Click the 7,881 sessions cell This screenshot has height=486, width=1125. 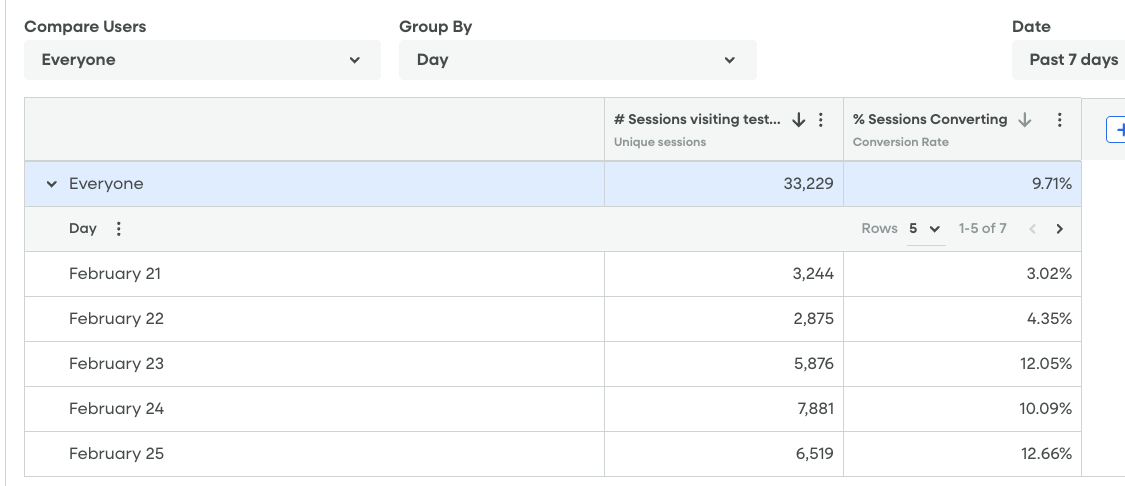813,409
